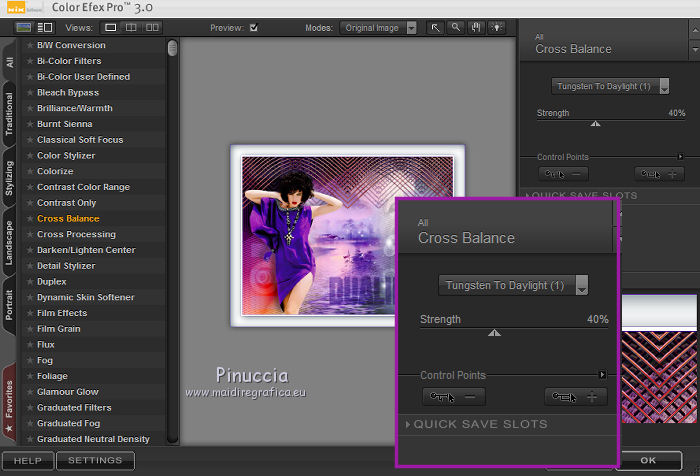Open the Landscape filters tab

click(x=9, y=242)
